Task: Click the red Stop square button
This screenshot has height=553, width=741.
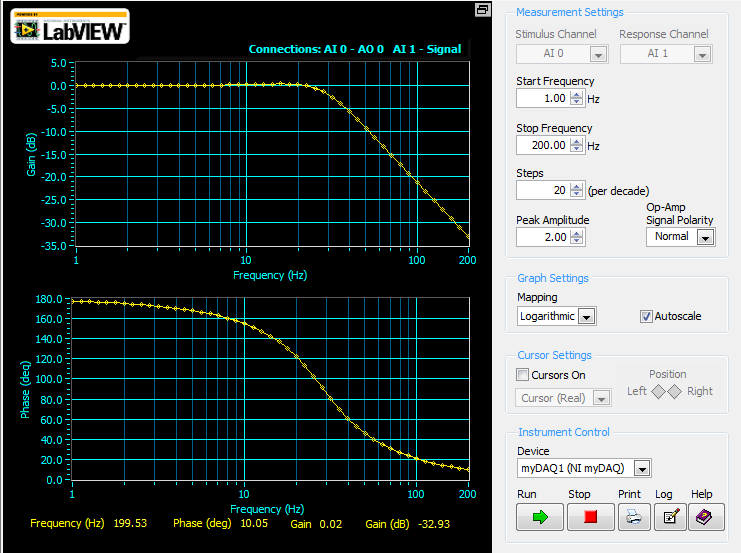Action: point(590,517)
